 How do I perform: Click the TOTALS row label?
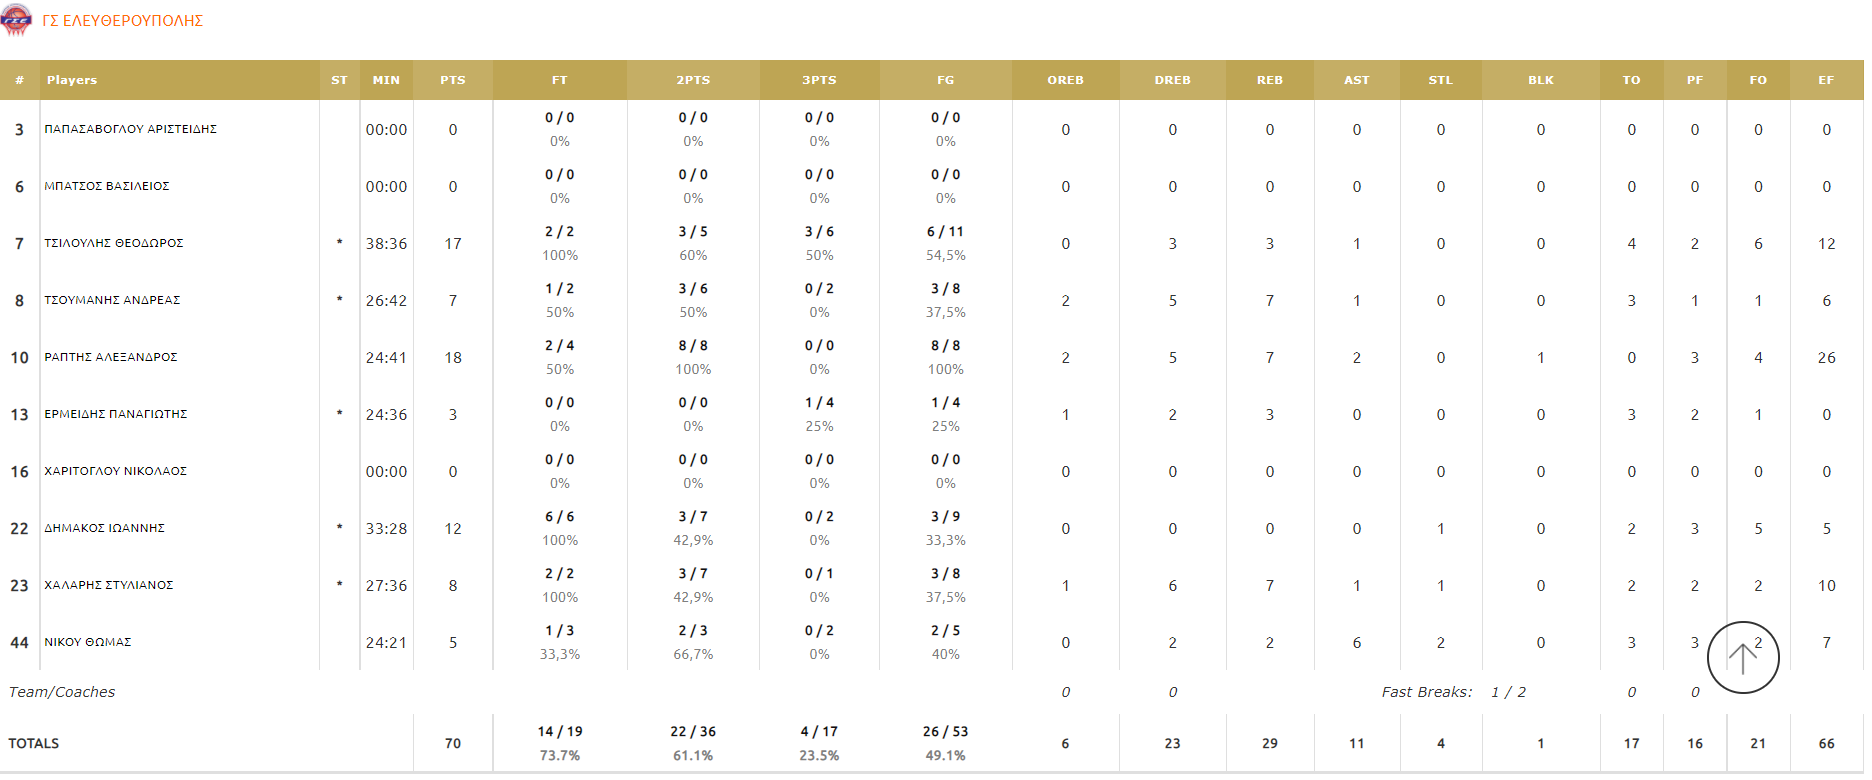(34, 743)
